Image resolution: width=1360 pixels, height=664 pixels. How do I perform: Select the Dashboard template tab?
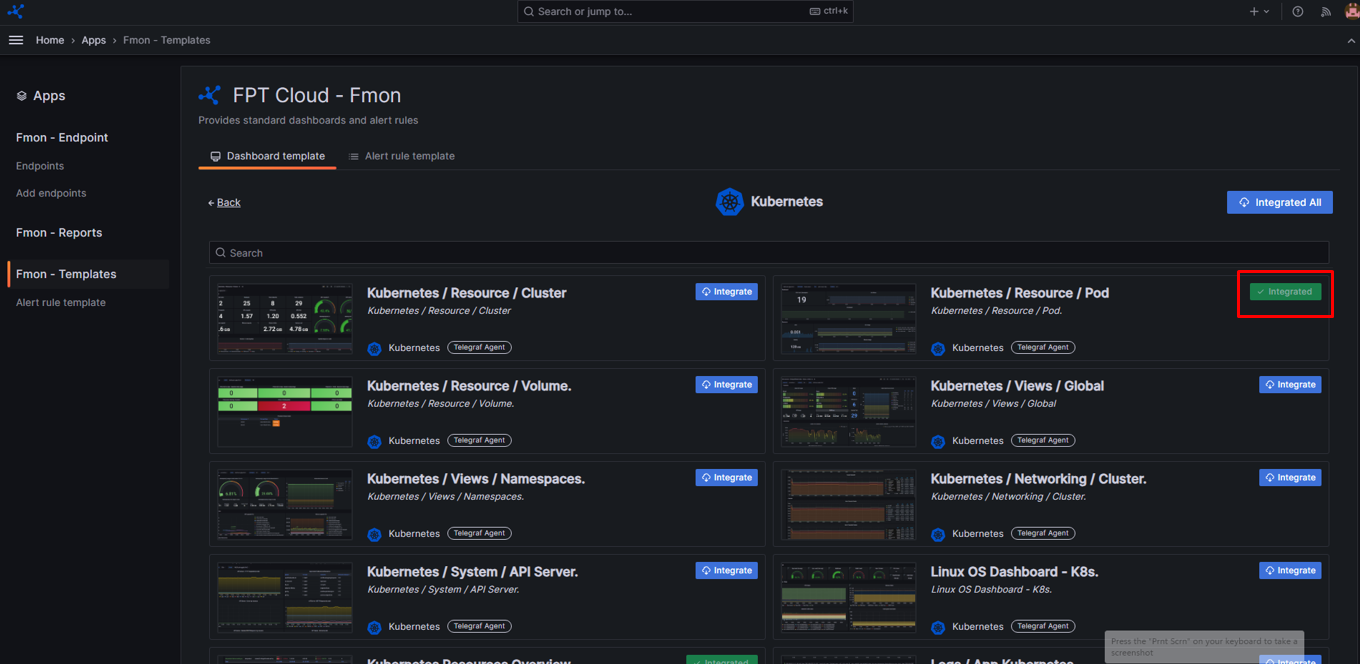(267, 156)
